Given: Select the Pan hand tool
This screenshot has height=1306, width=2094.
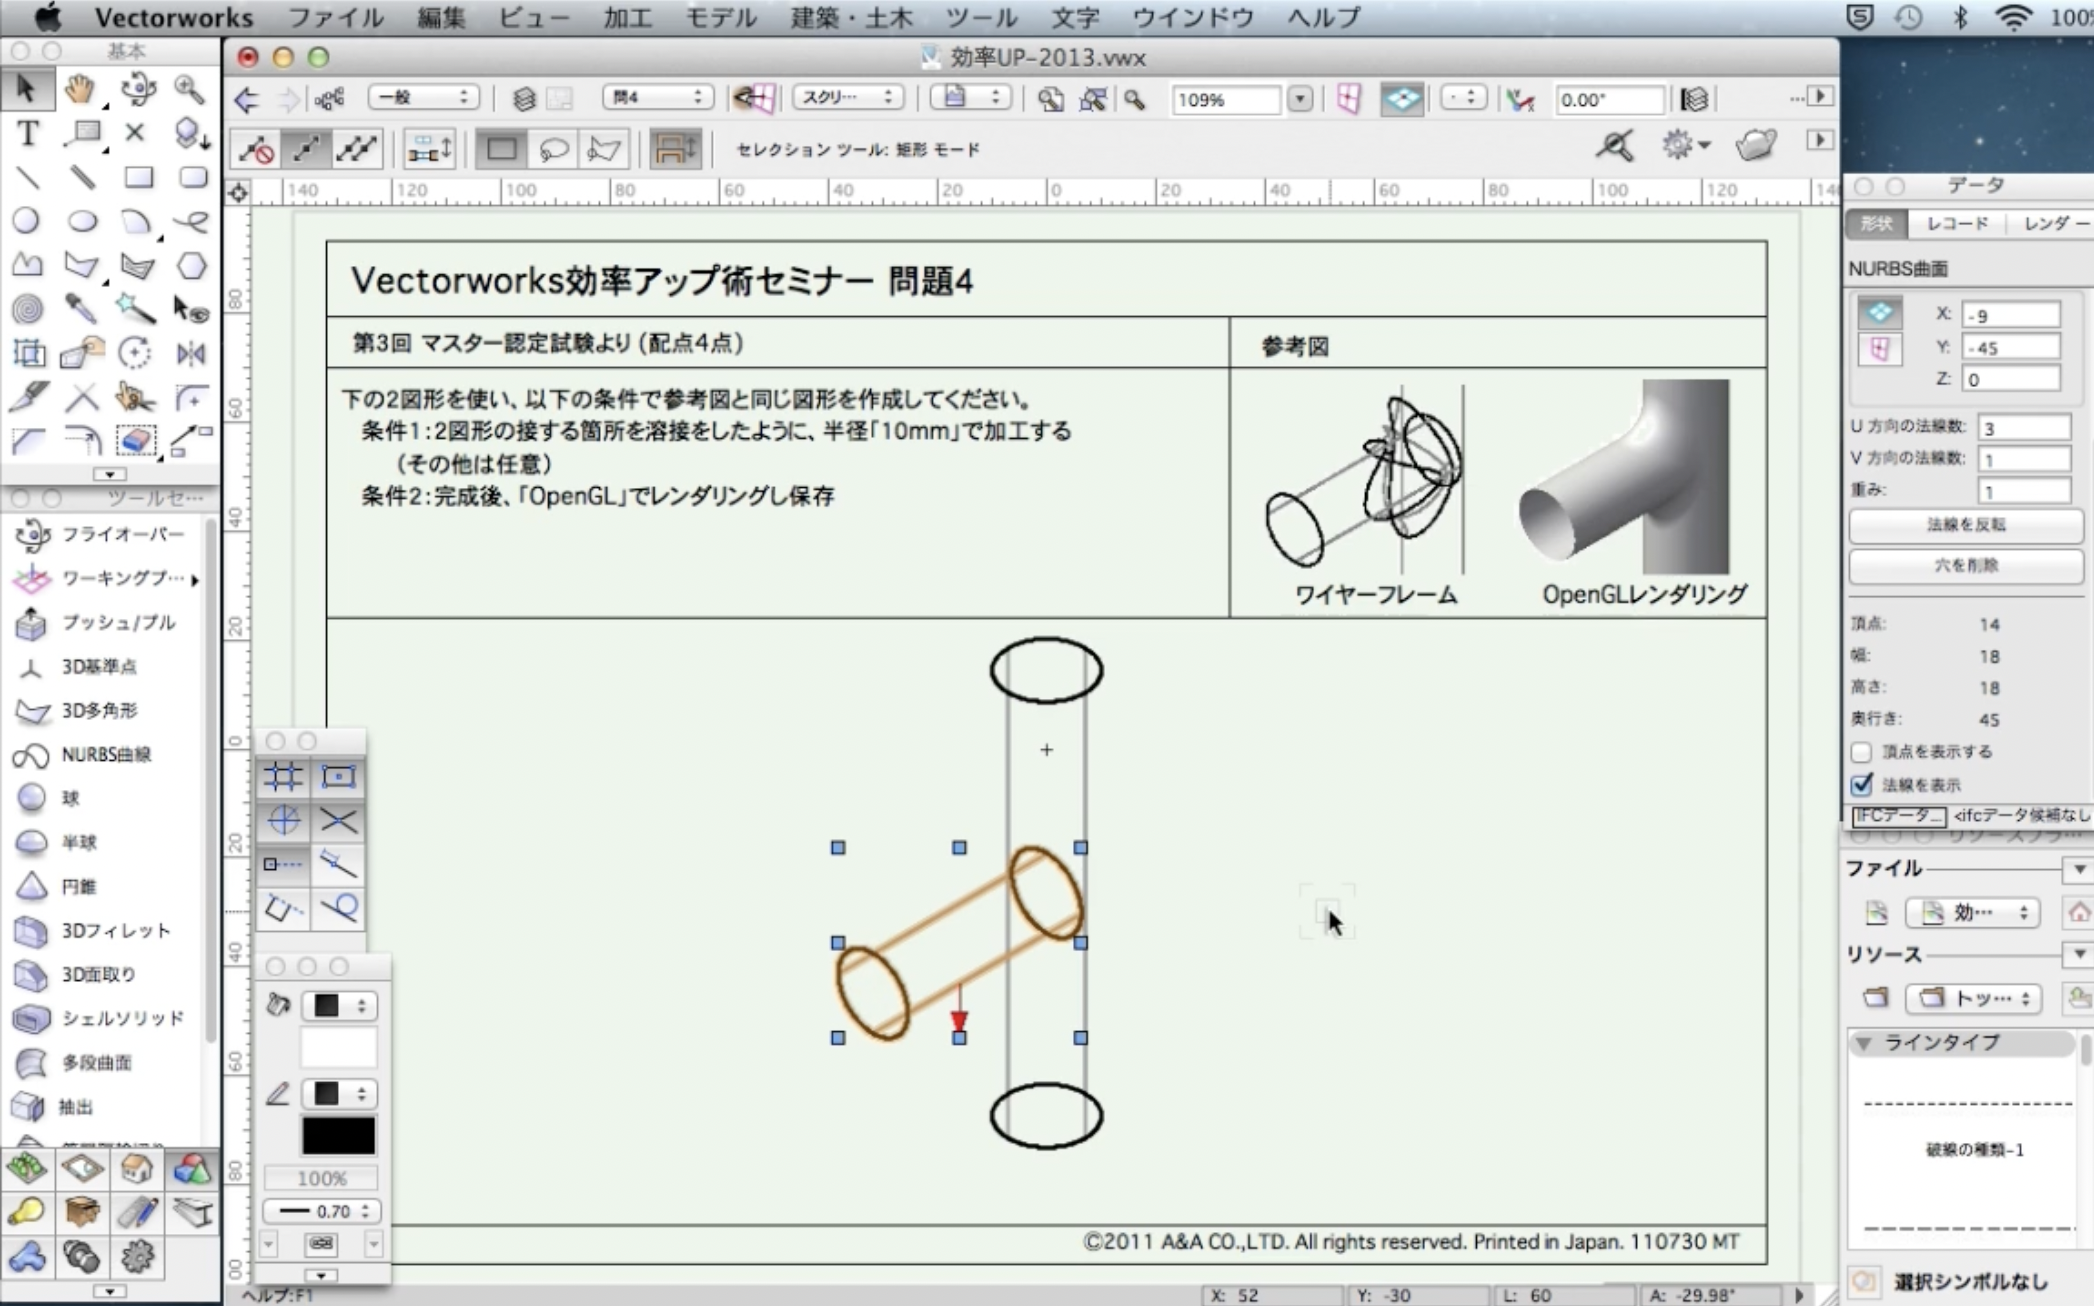Looking at the screenshot, I should tap(80, 90).
